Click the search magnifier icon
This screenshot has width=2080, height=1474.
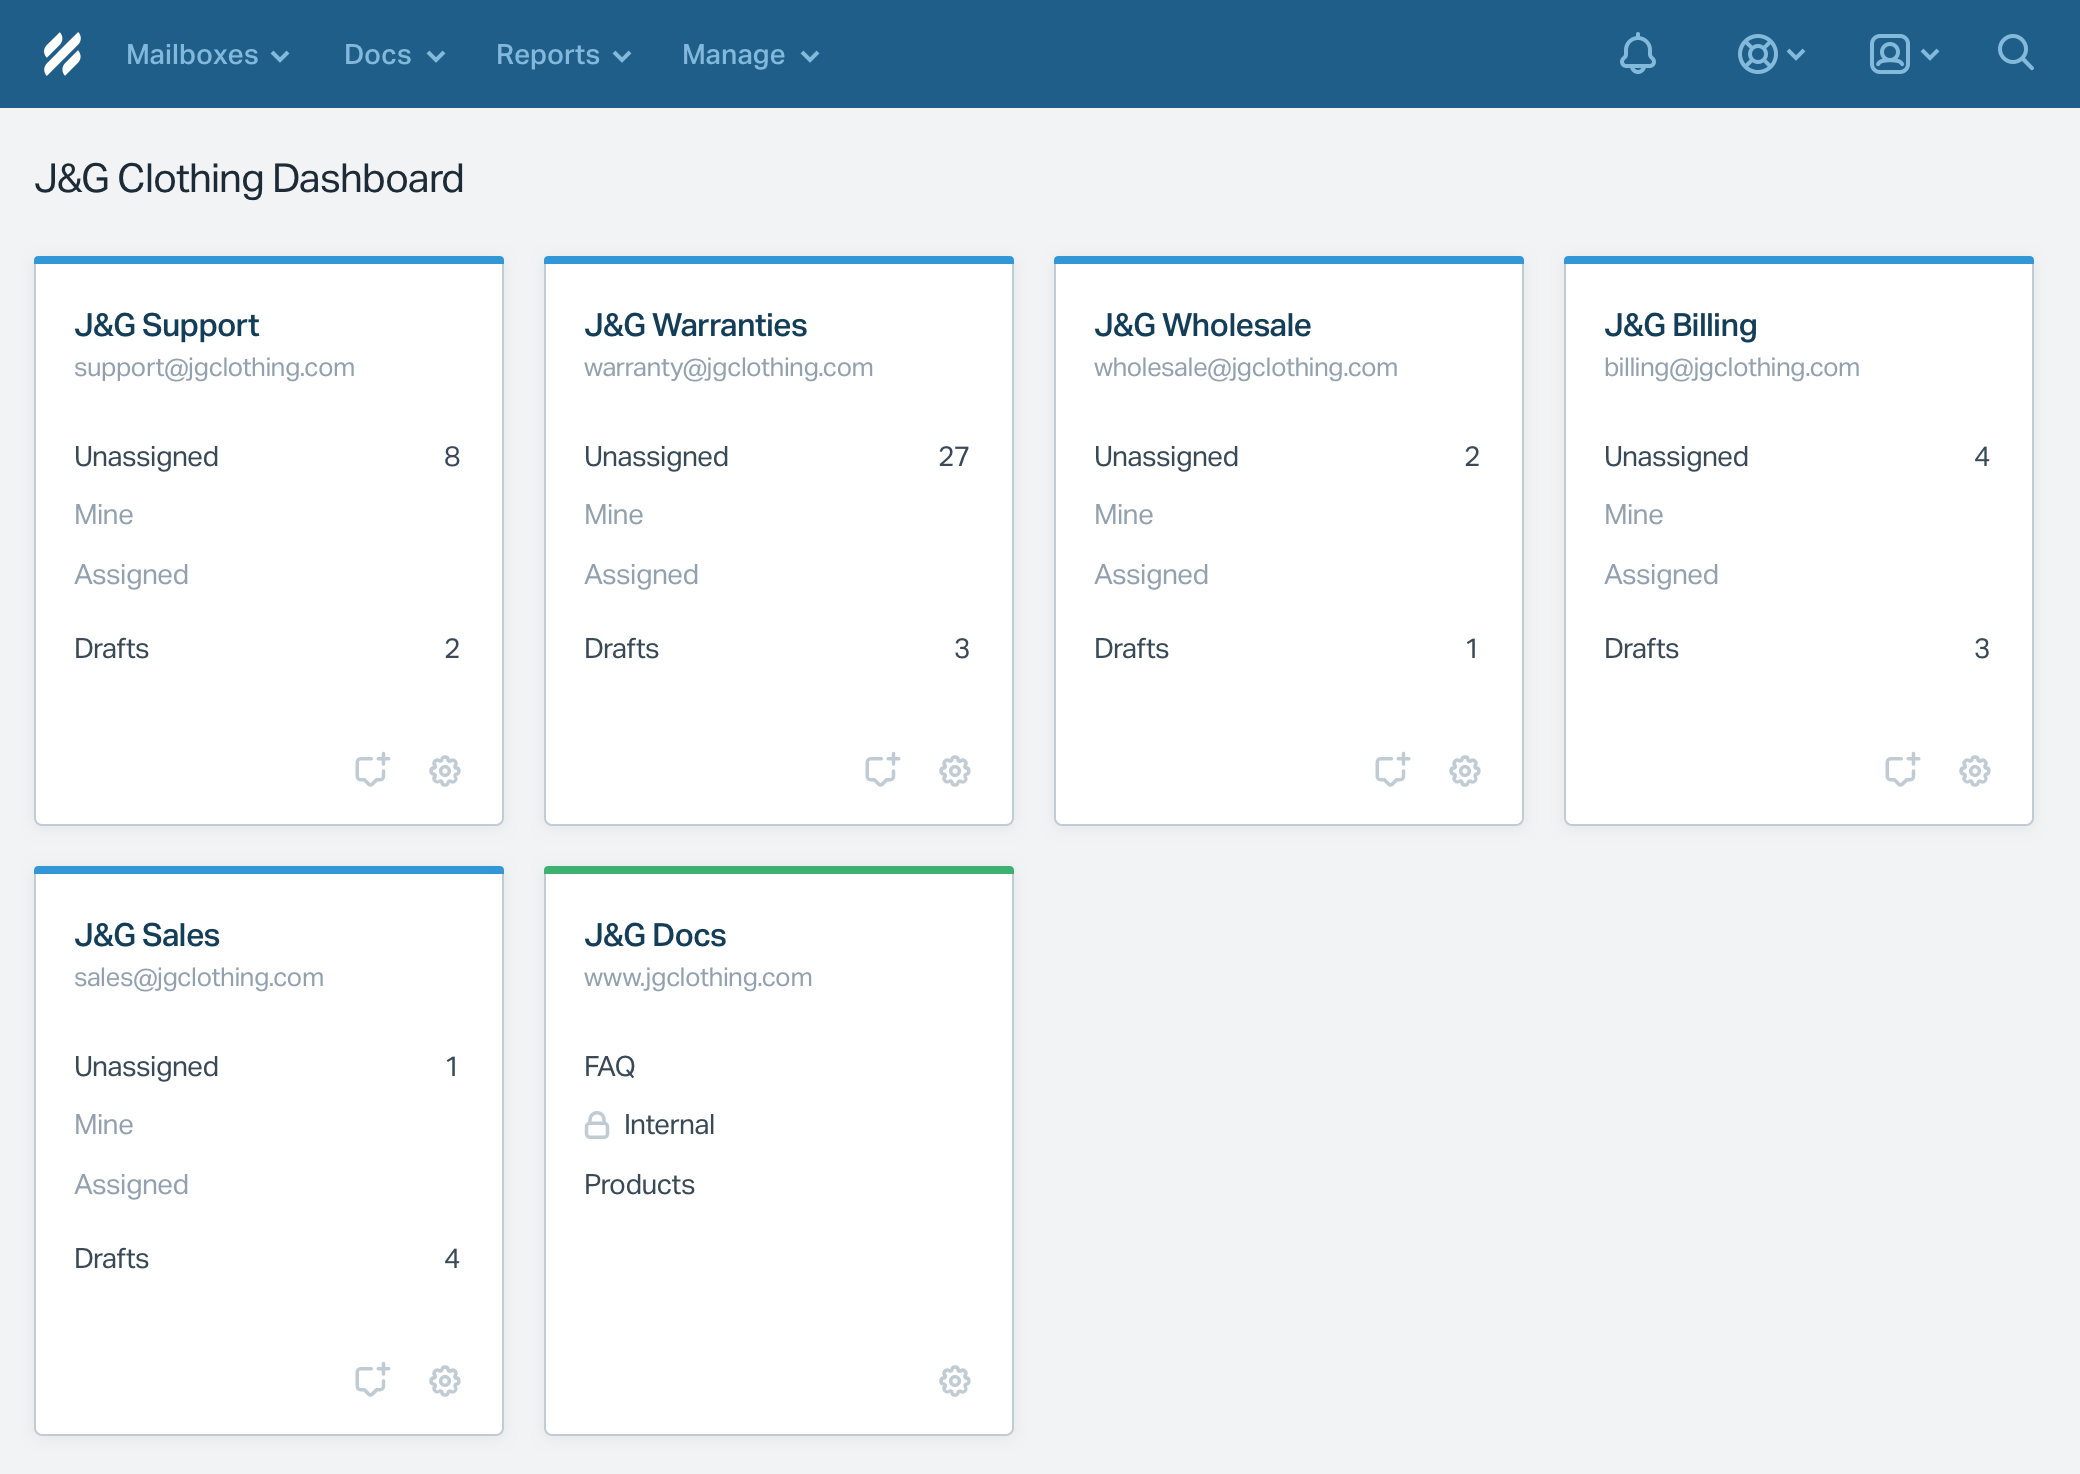click(x=2015, y=53)
